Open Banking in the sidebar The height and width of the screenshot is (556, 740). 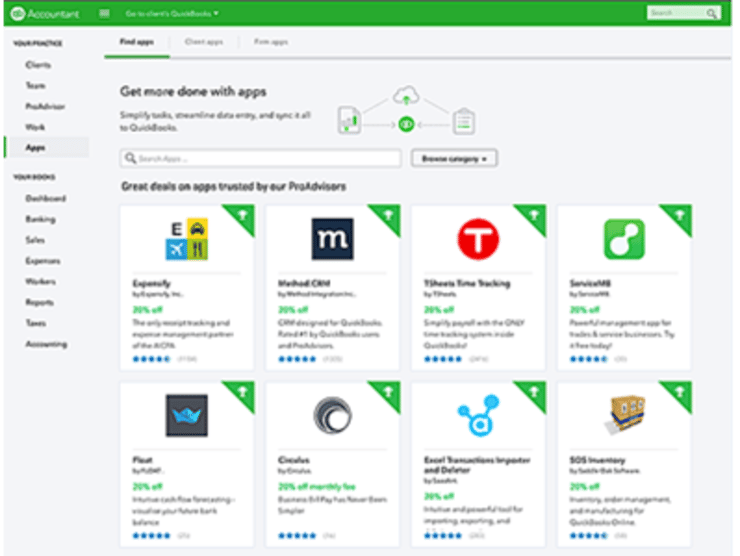click(40, 219)
